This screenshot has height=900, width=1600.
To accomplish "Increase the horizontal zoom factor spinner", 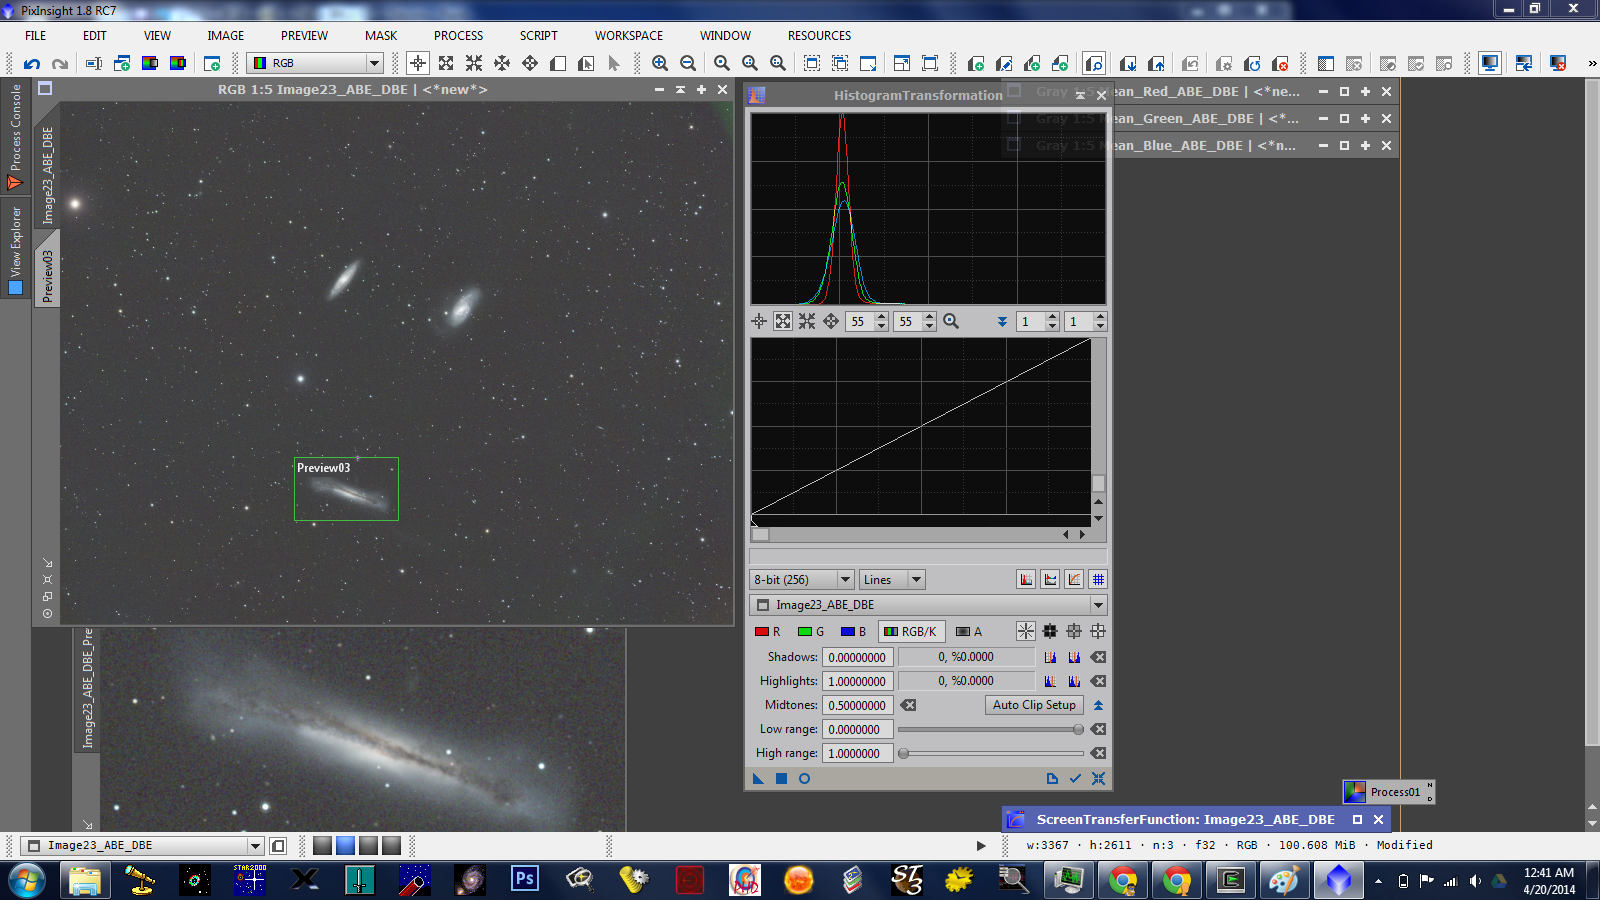I will [881, 317].
